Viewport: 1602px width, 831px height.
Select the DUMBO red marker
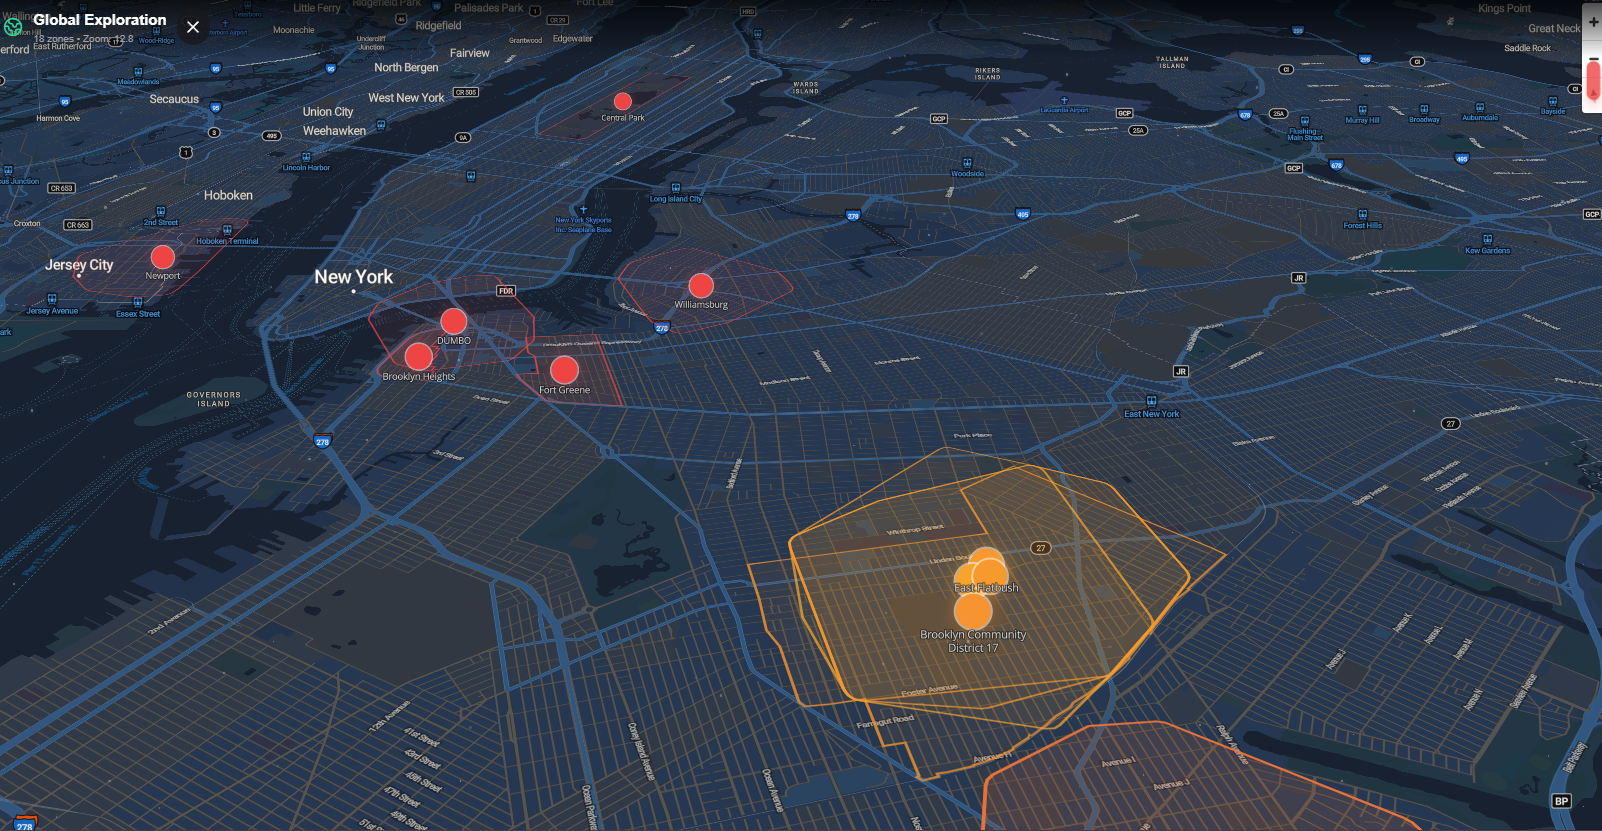454,321
